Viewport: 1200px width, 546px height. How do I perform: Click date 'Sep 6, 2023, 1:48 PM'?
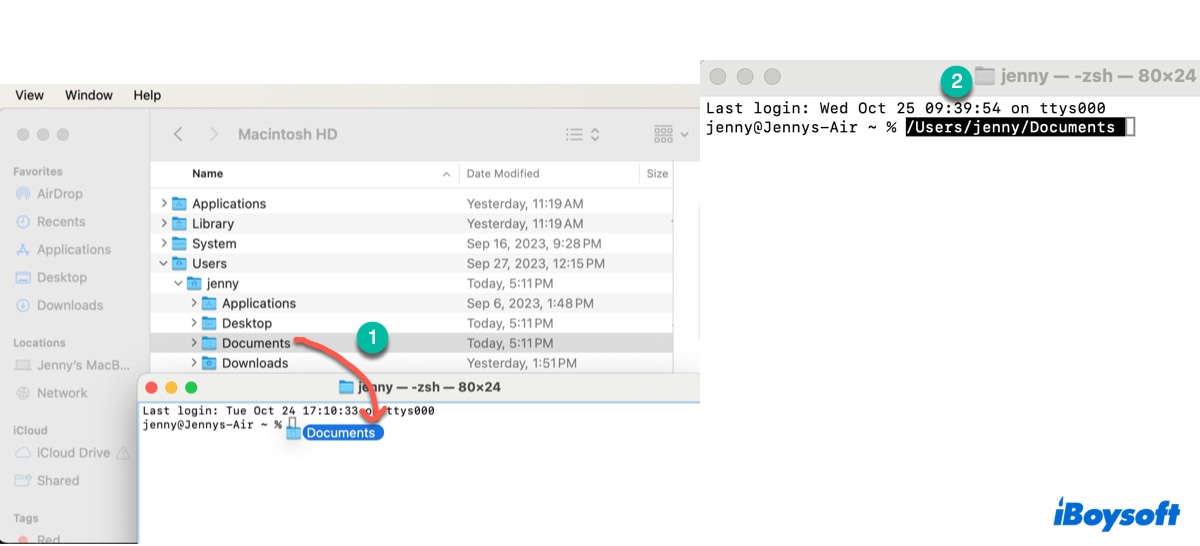click(531, 303)
